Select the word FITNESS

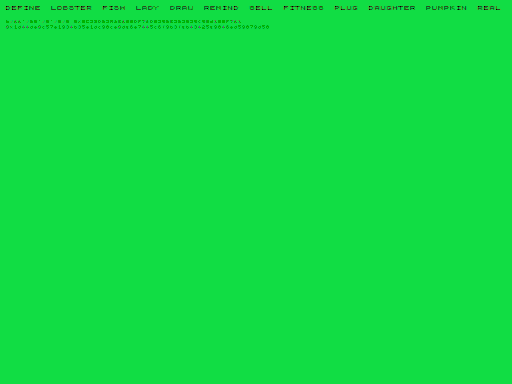point(304,8)
